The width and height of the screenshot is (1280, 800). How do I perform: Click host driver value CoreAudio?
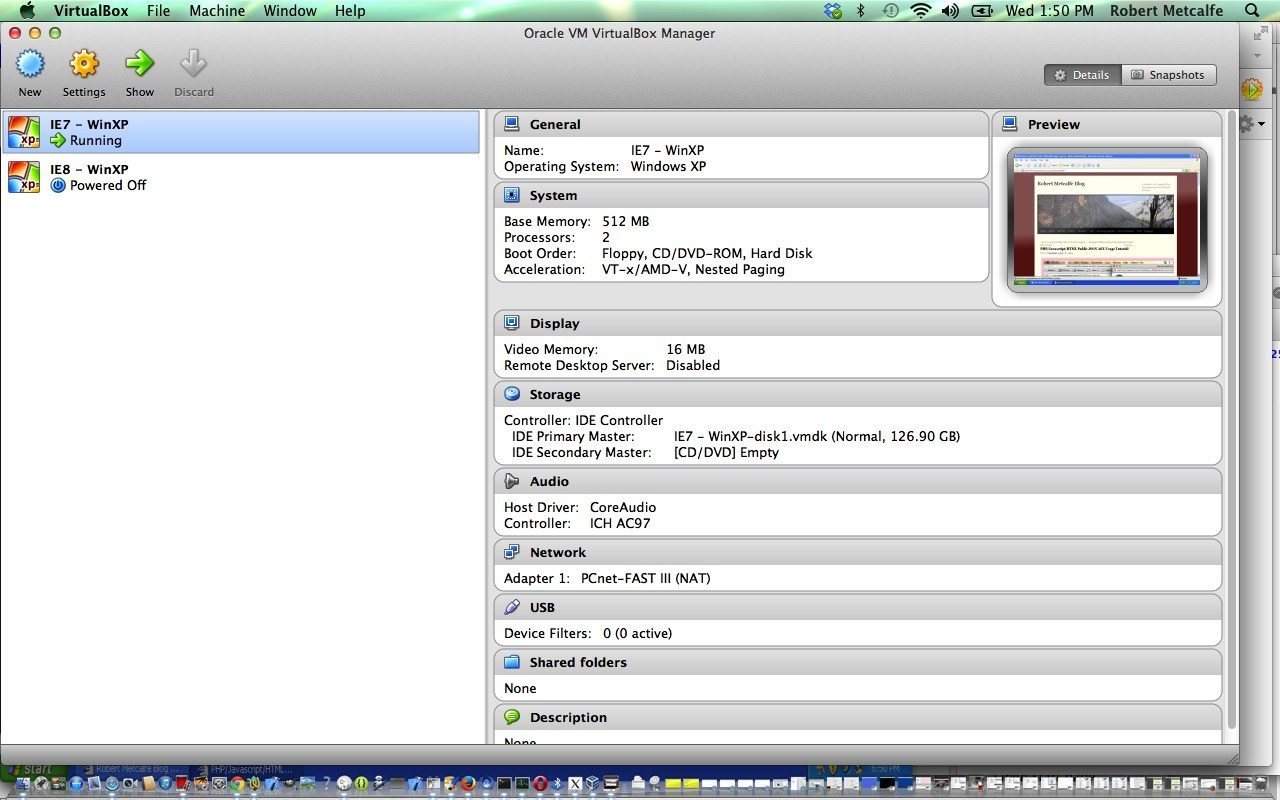click(x=623, y=507)
